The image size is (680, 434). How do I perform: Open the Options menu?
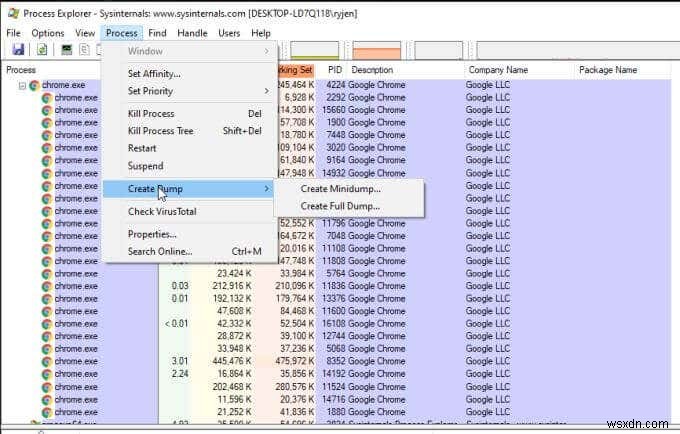[48, 33]
